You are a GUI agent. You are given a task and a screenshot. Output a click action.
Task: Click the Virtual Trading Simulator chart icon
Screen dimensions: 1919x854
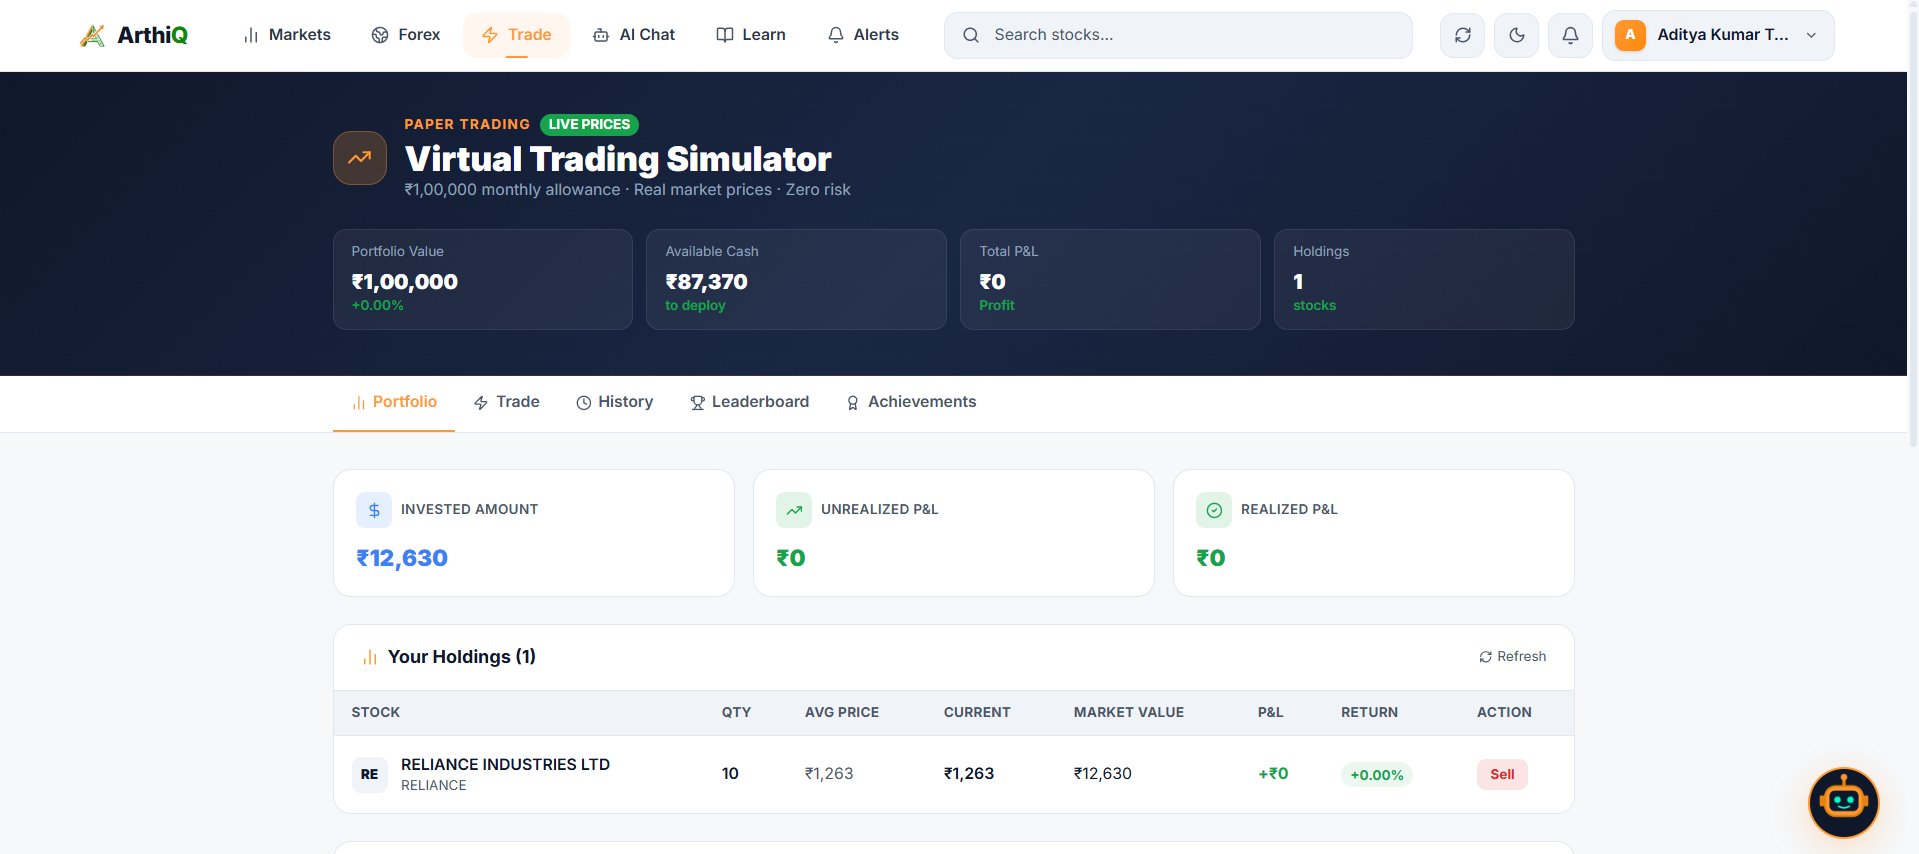360,158
